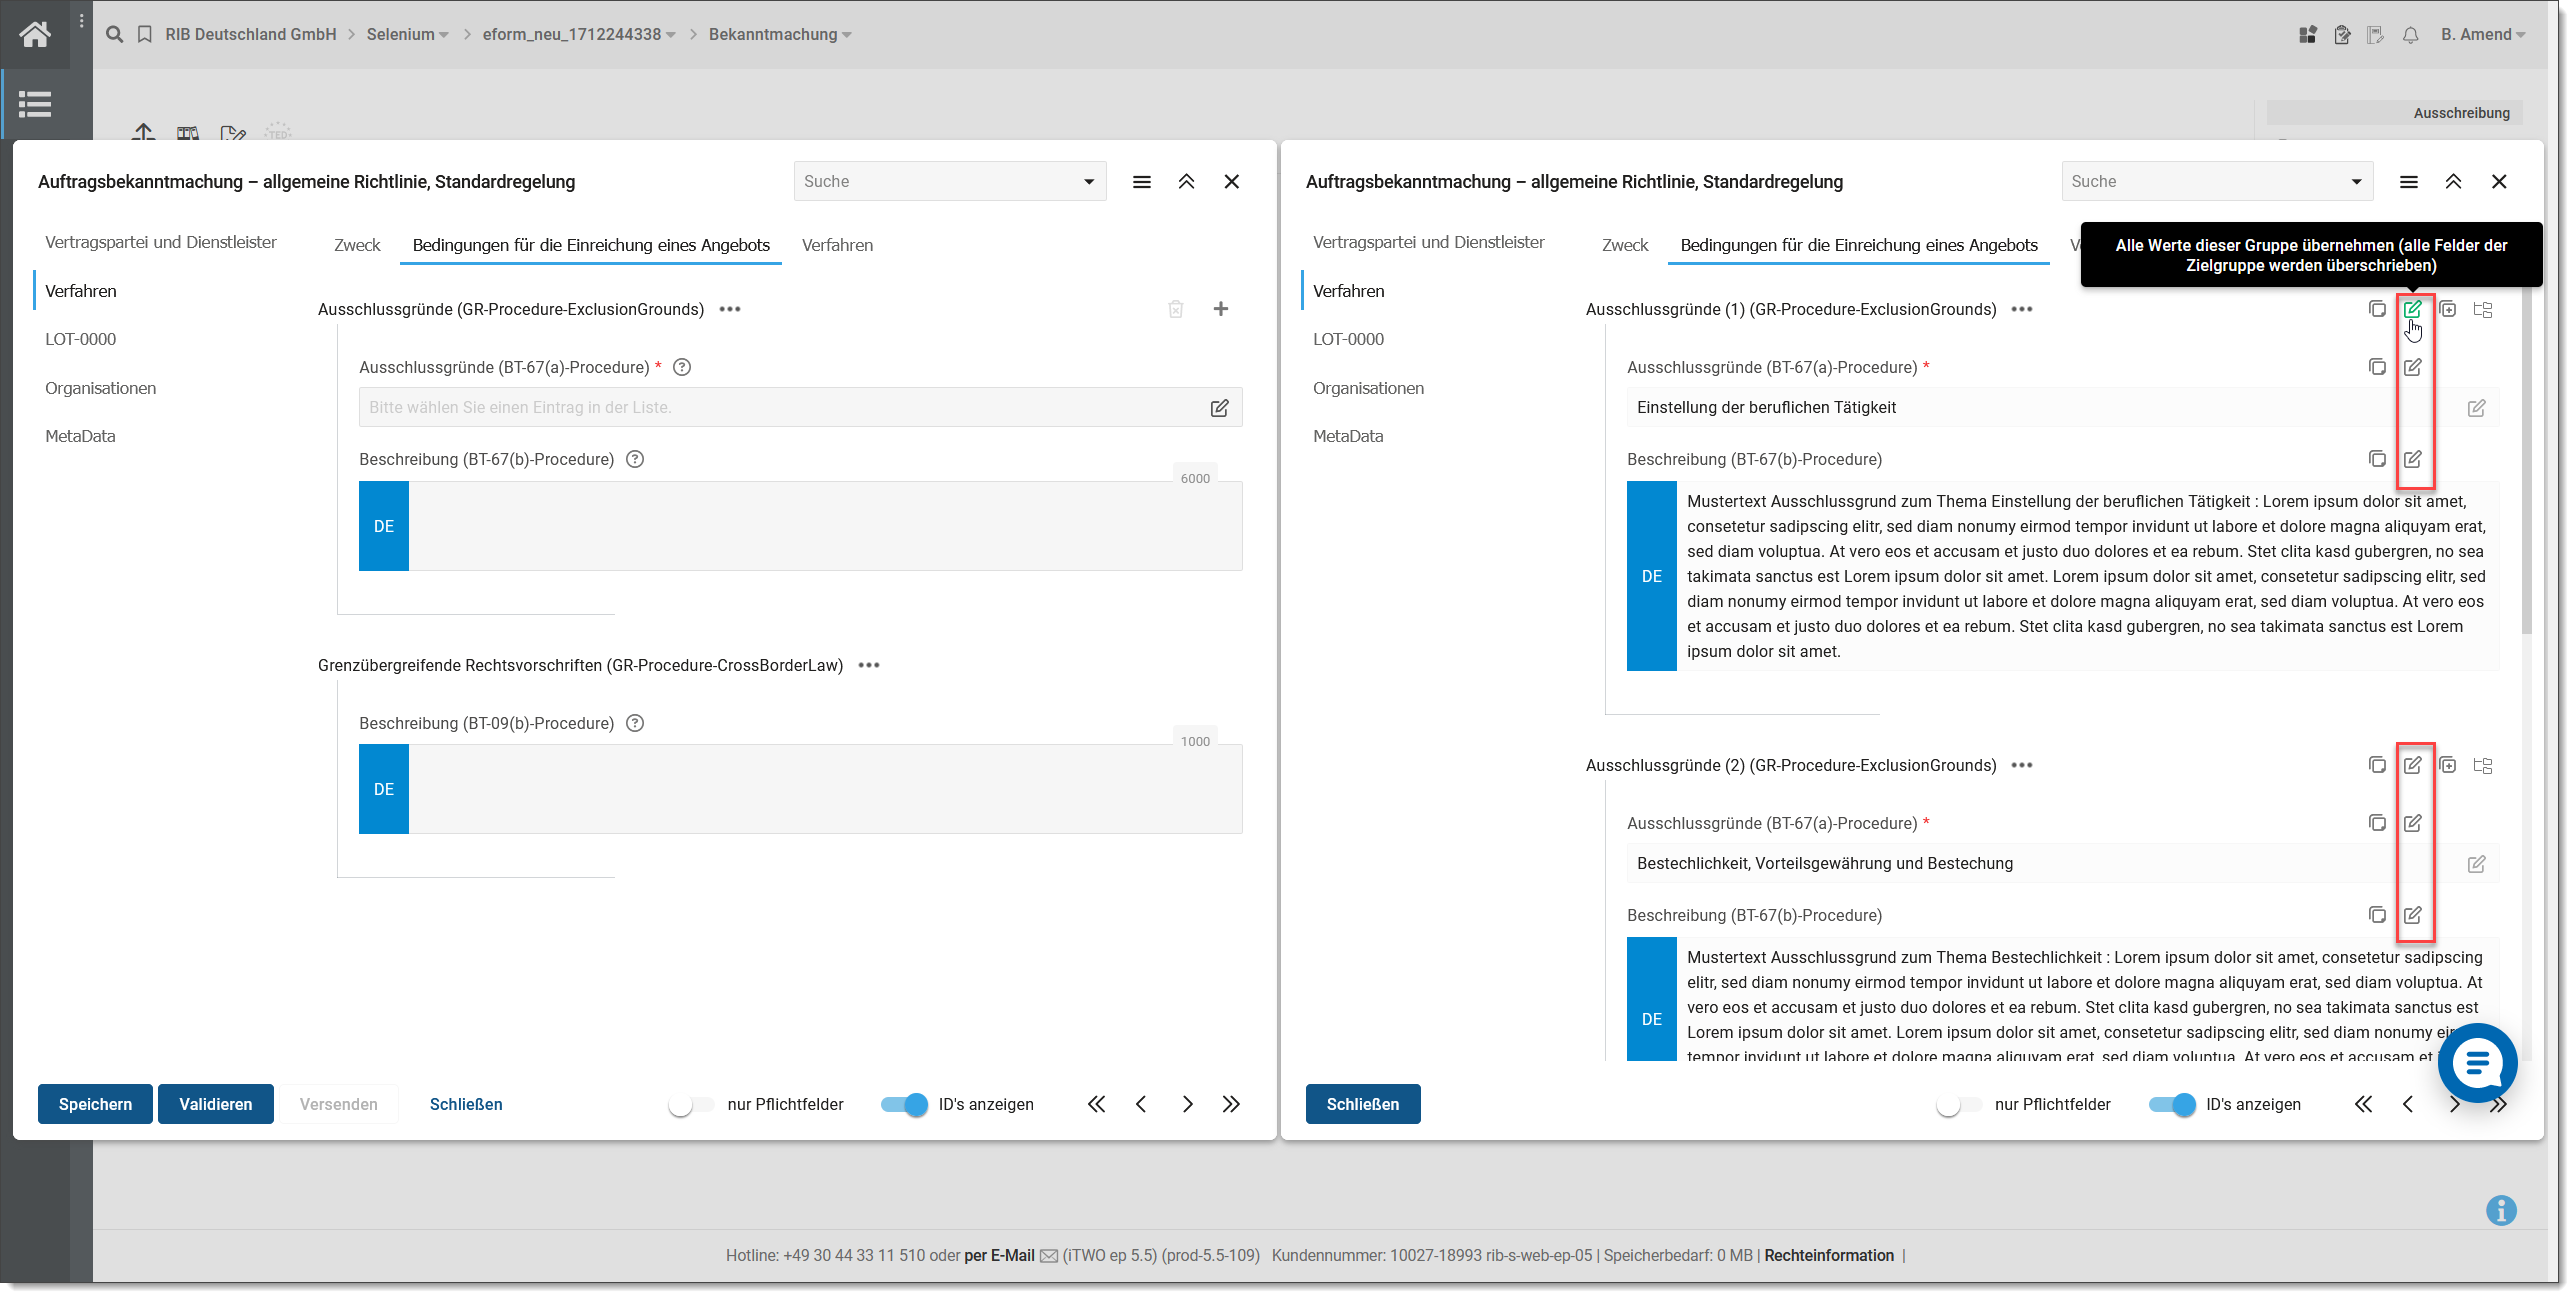Click the magnifier search icon in breadcrumb bar
Screen dimensions: 2574x1298
[x=115, y=34]
